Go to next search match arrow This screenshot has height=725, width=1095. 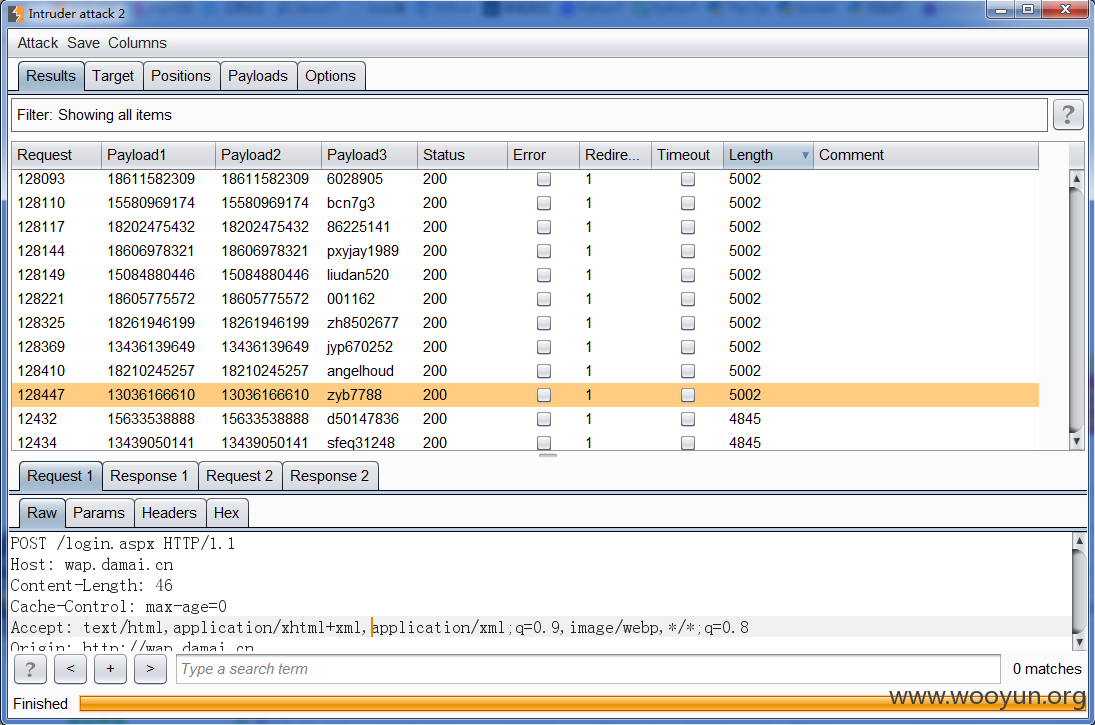point(150,669)
